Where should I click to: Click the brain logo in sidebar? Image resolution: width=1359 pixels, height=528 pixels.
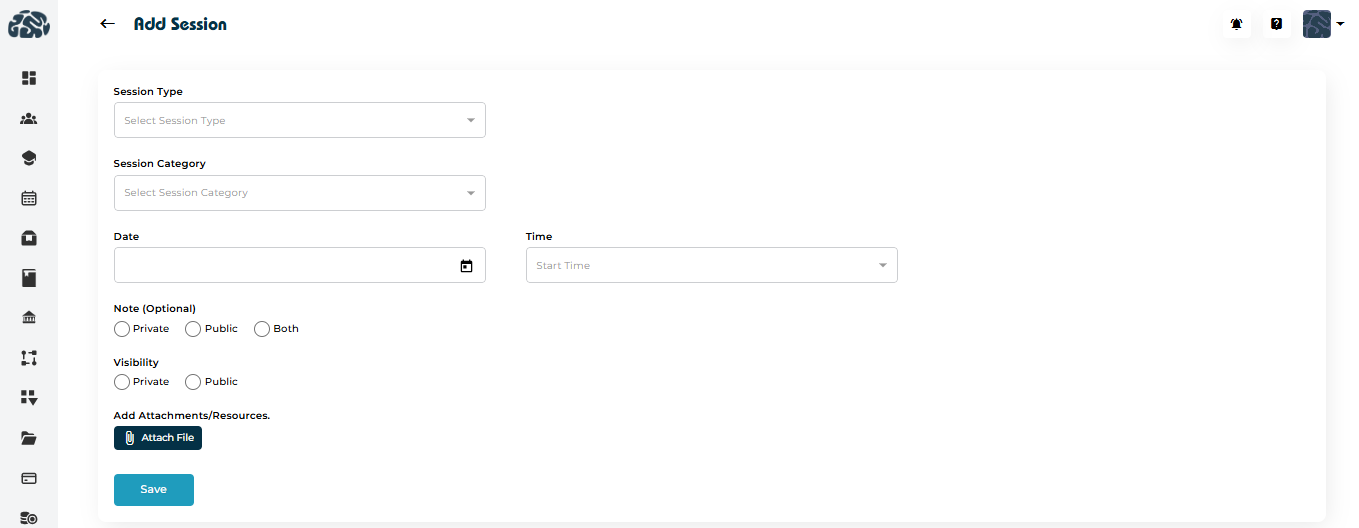pos(29,24)
